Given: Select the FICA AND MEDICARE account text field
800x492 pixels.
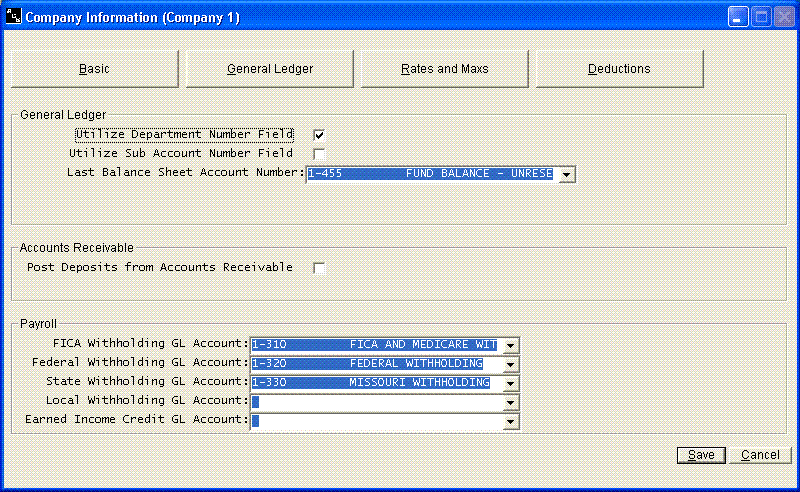Looking at the screenshot, I should (x=375, y=345).
